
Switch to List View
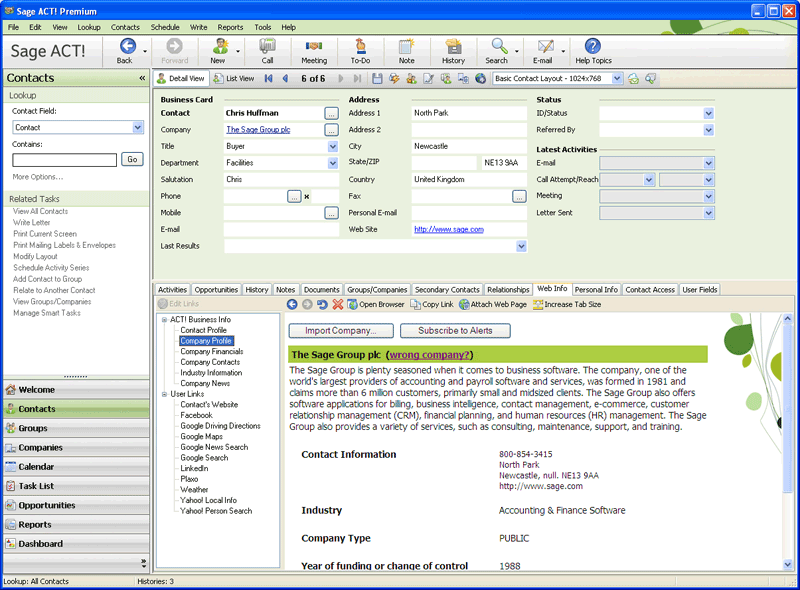234,79
